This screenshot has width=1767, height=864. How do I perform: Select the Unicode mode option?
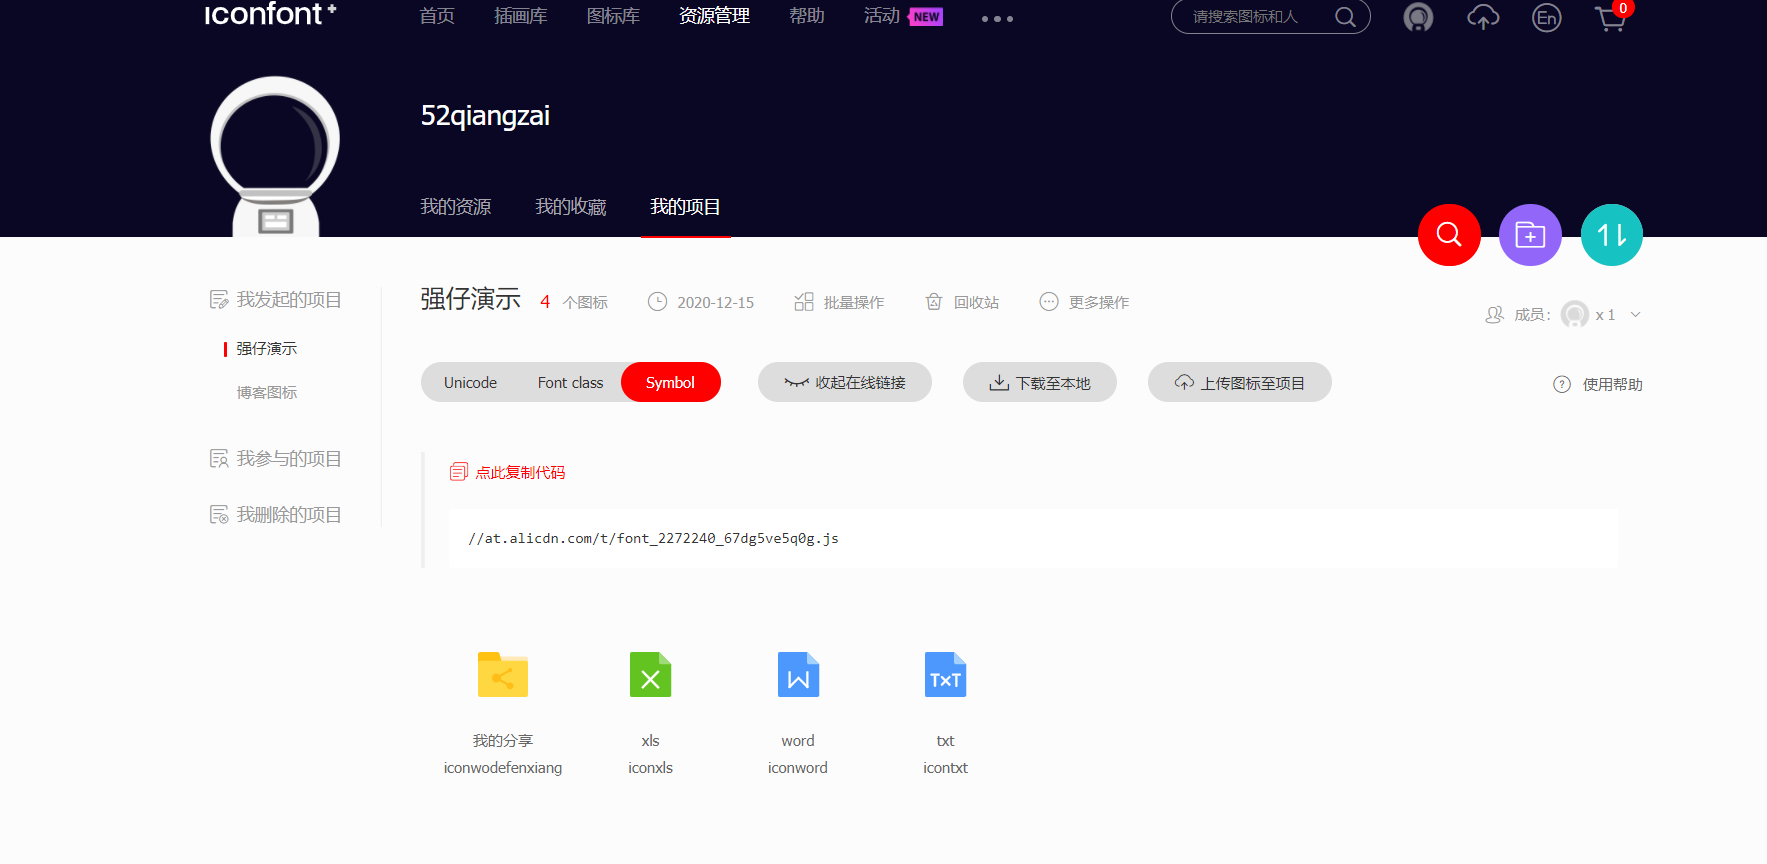470,383
